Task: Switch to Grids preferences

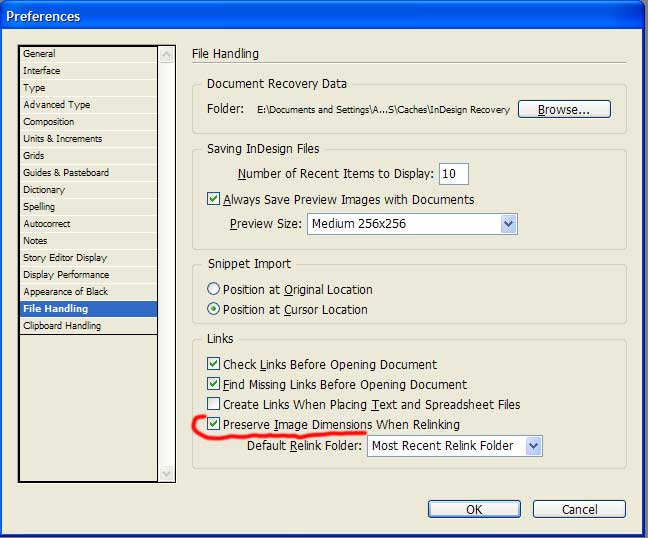Action: point(88,155)
